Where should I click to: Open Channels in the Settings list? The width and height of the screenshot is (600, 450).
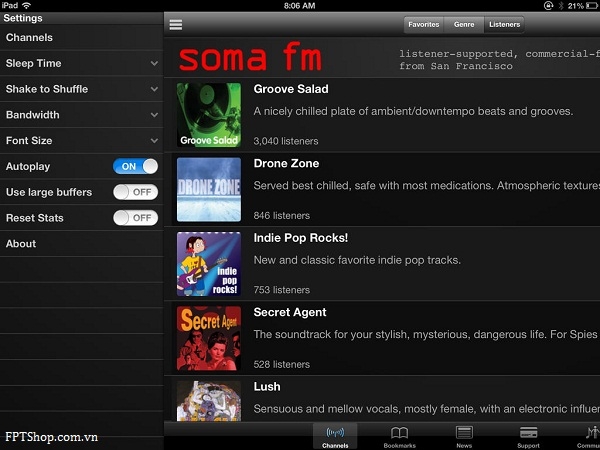(x=82, y=38)
